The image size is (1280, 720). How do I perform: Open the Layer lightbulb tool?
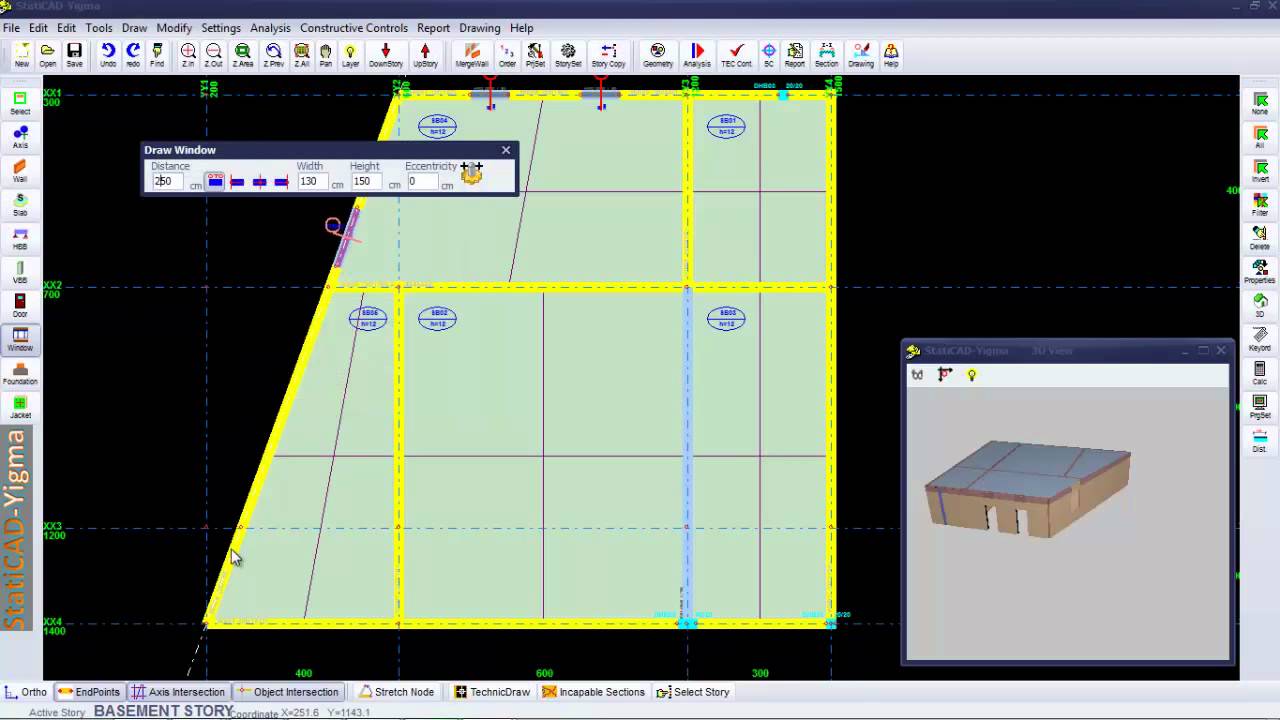(x=350, y=55)
